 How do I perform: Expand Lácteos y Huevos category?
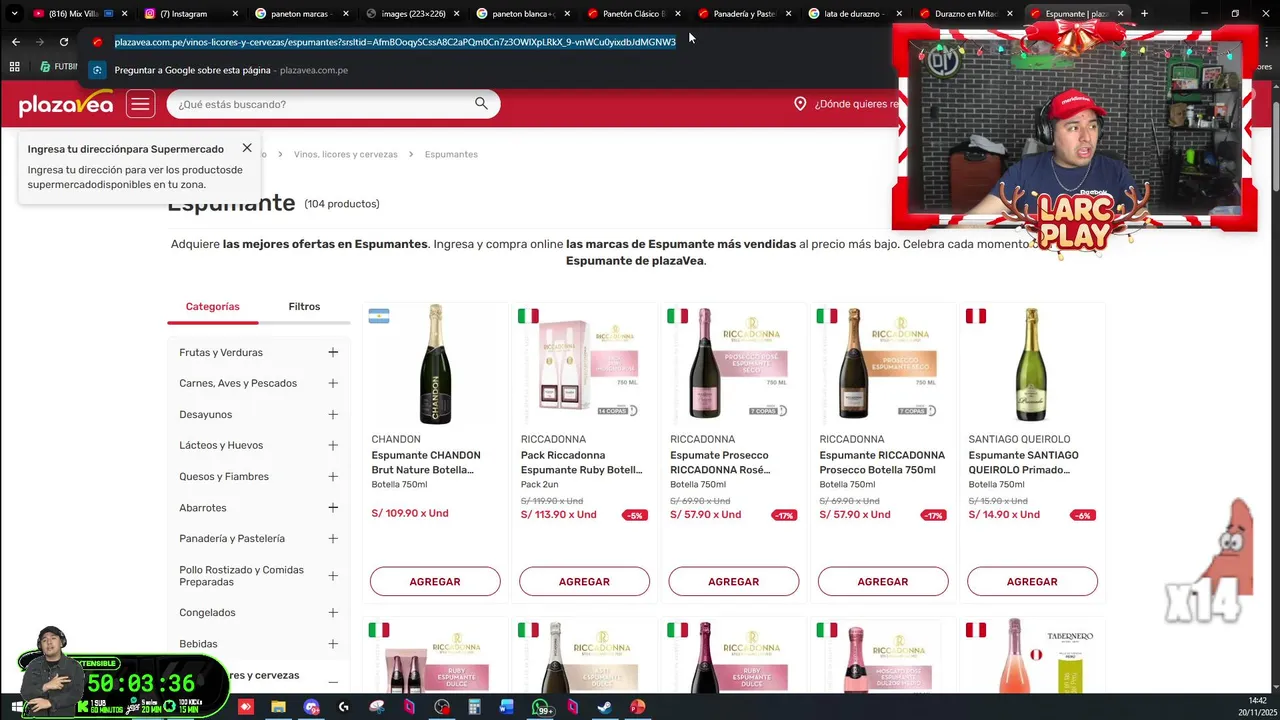[x=333, y=445]
